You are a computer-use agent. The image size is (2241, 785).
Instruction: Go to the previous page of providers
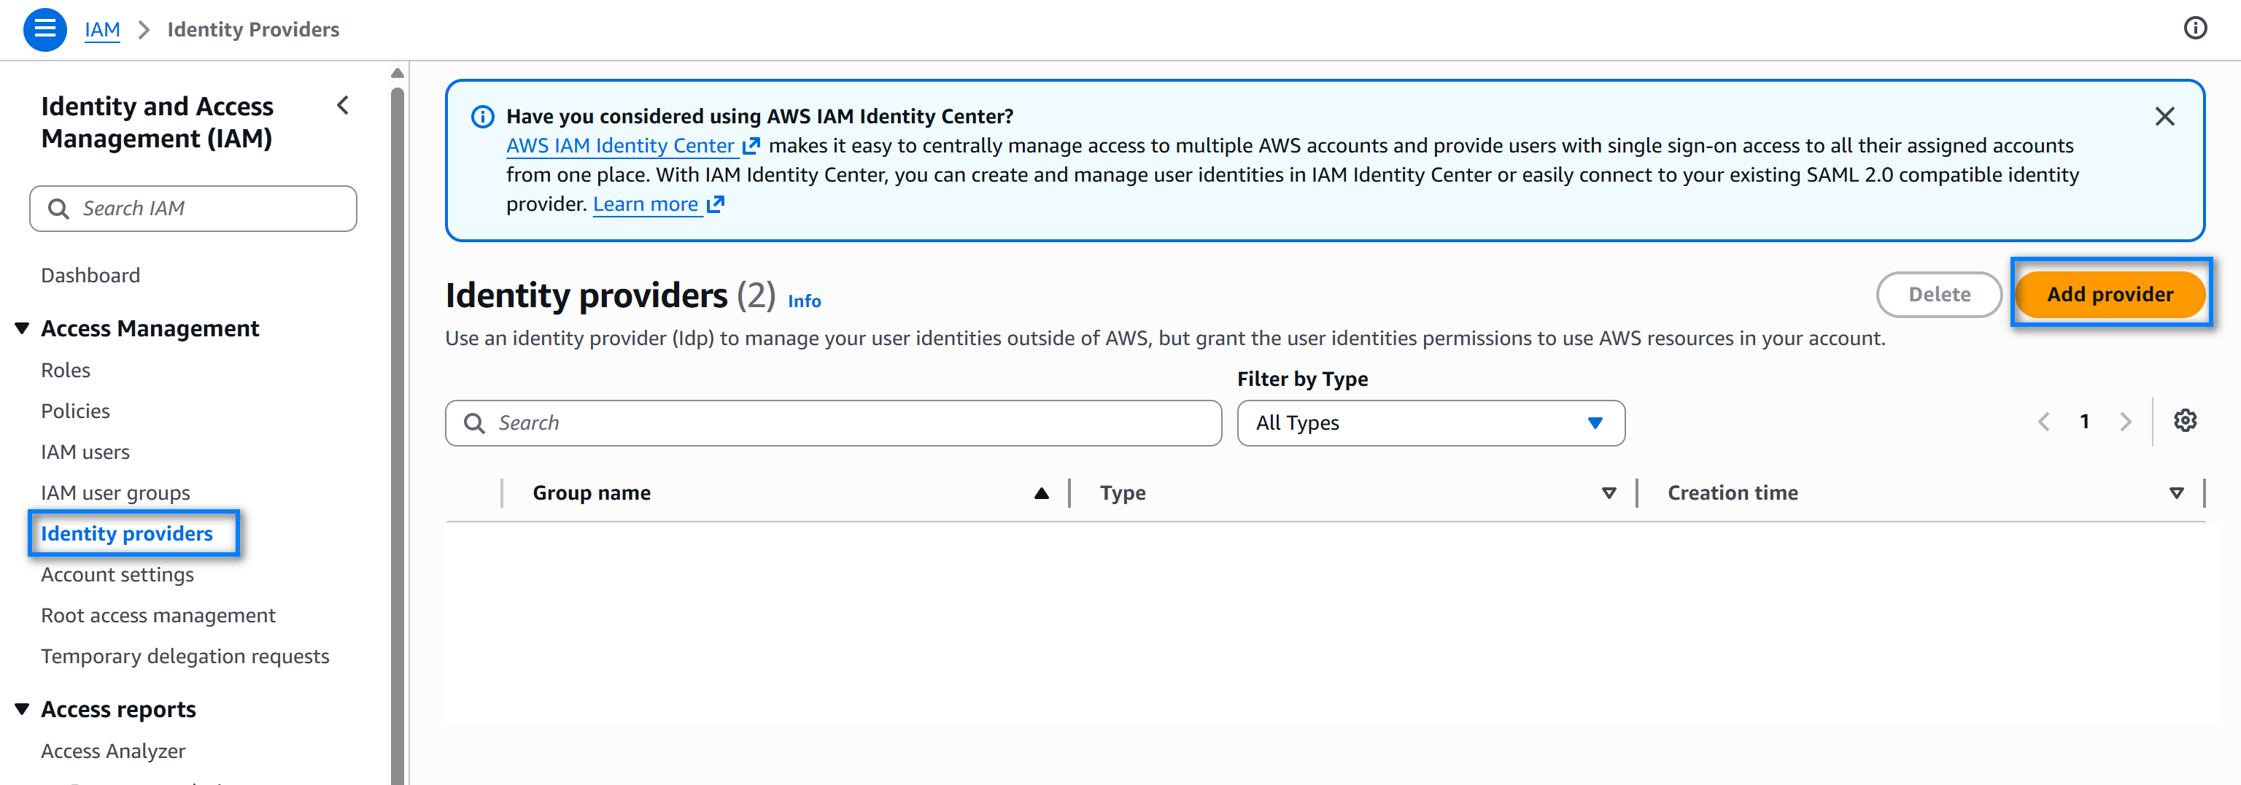click(2044, 422)
